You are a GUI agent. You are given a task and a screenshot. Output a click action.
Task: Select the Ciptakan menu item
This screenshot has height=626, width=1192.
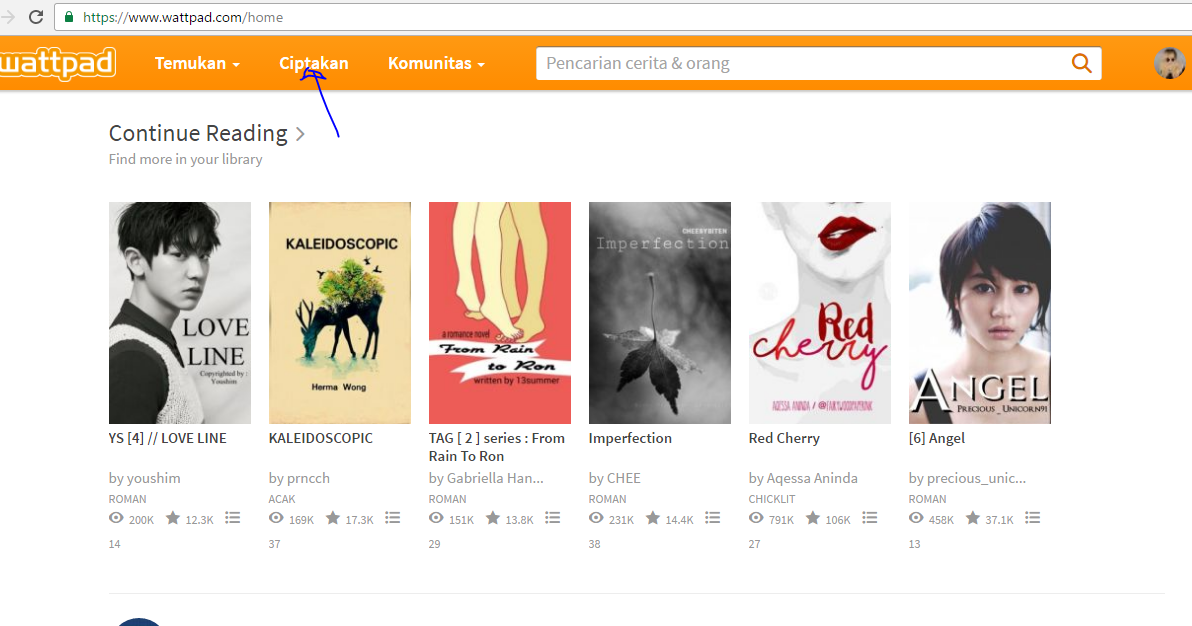coord(313,62)
